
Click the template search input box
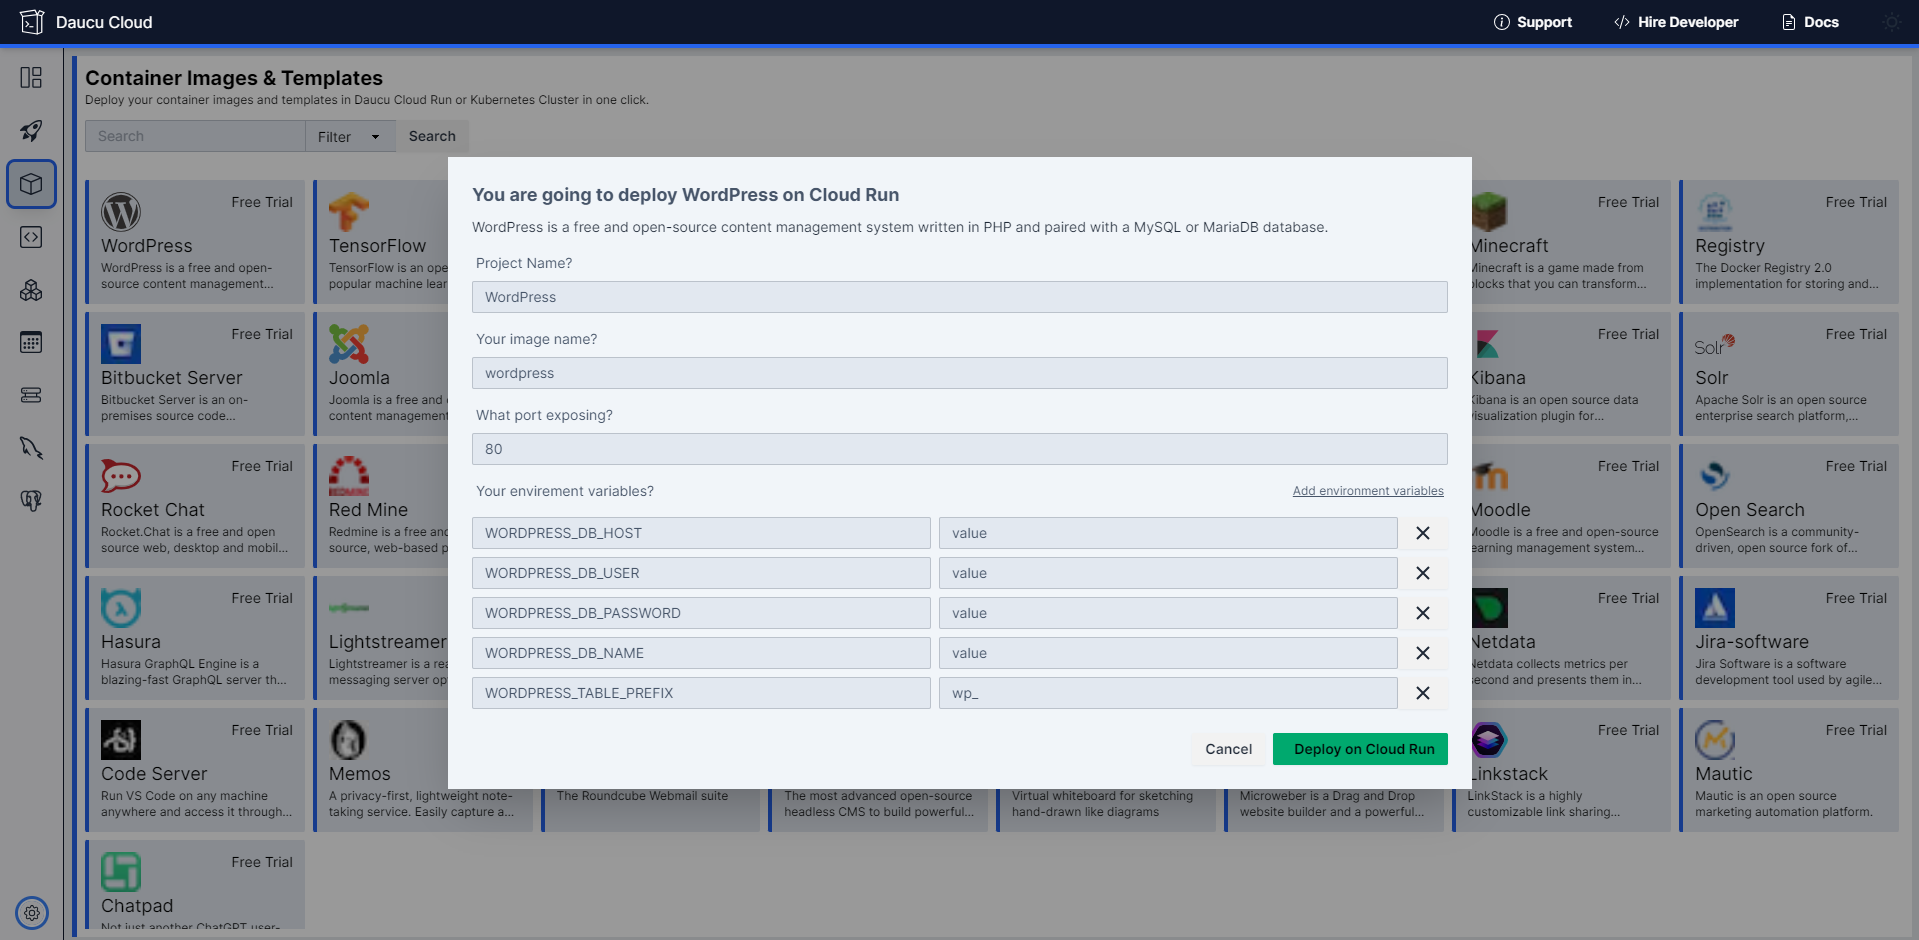coord(195,137)
